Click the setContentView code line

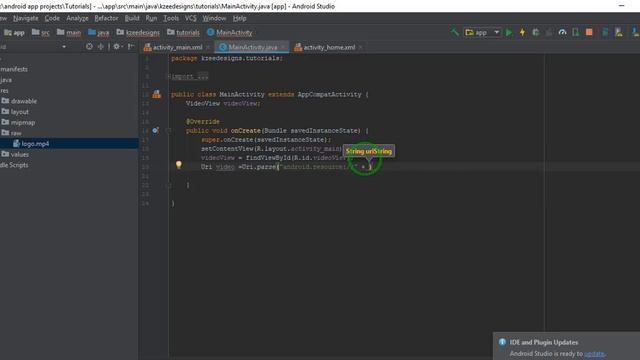[x=271, y=149]
